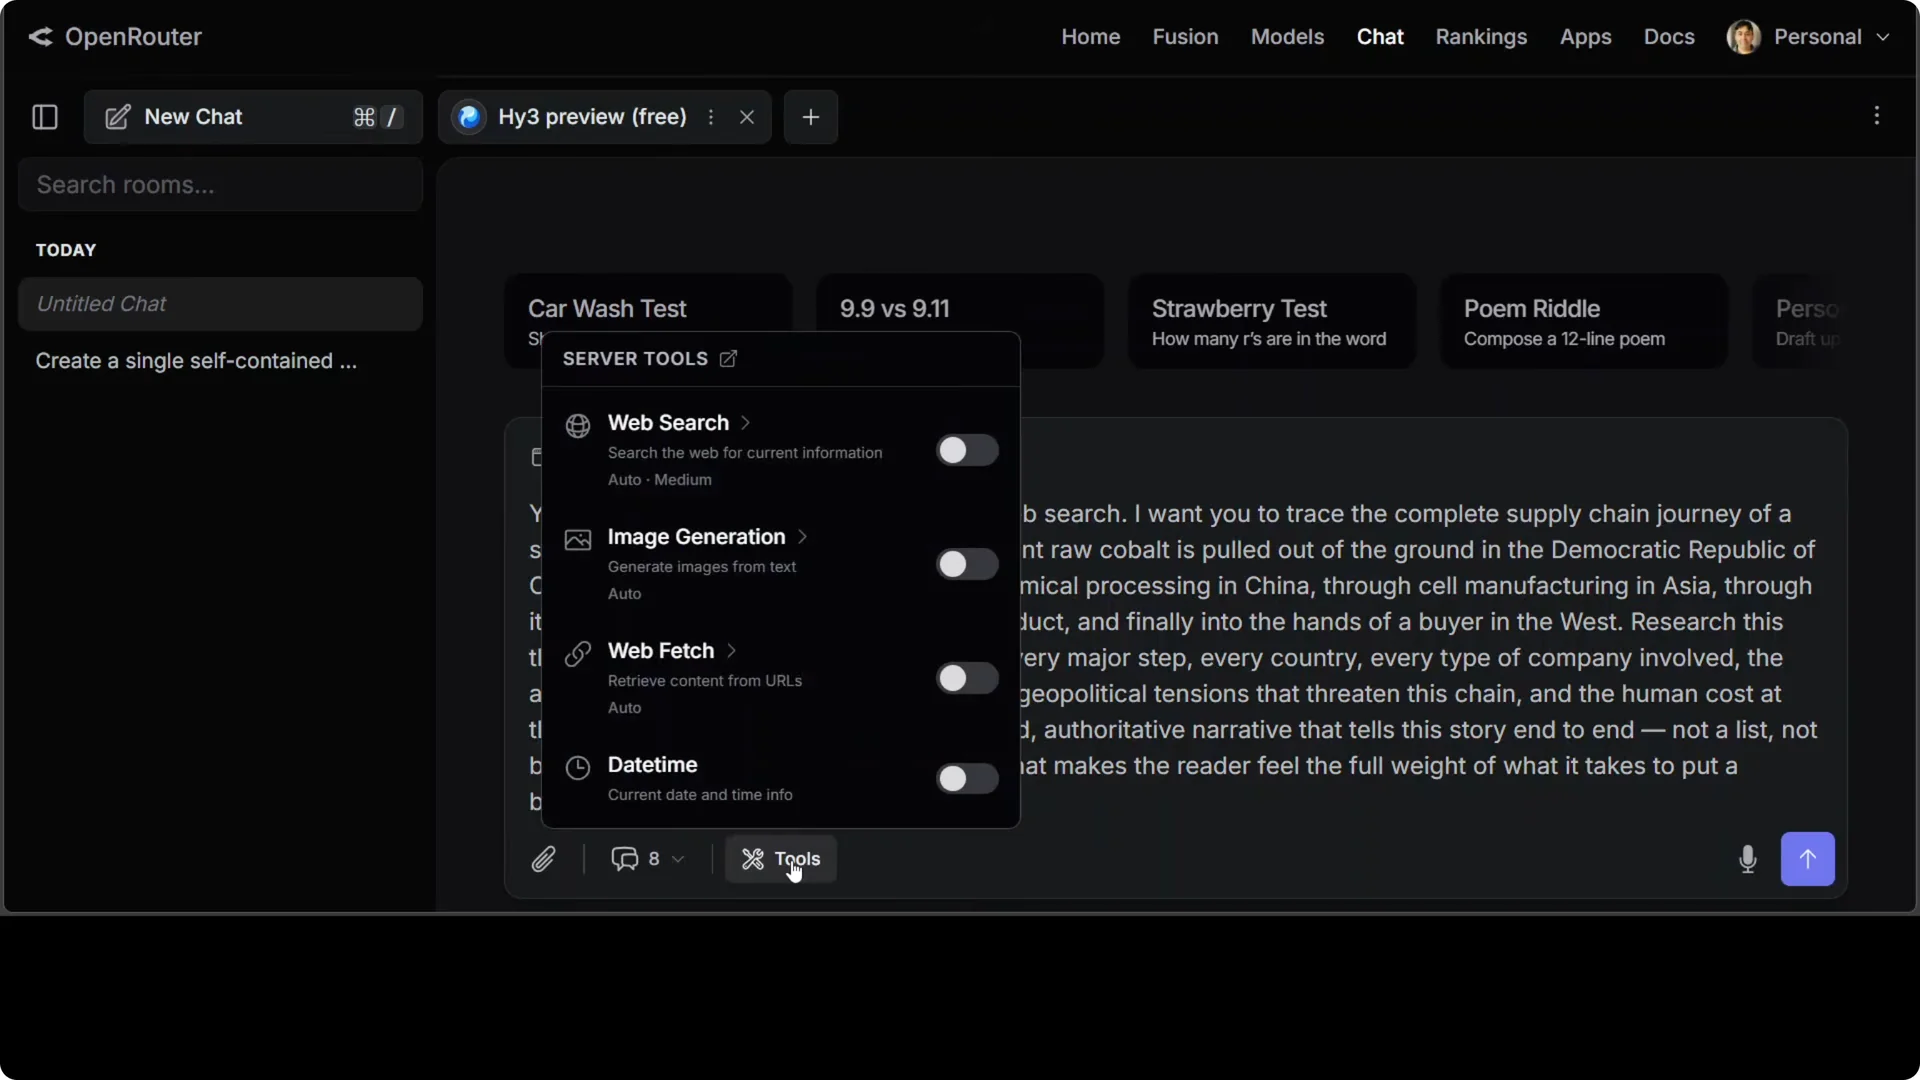Click the sidebar toggle icon
The height and width of the screenshot is (1080, 1920).
point(45,117)
